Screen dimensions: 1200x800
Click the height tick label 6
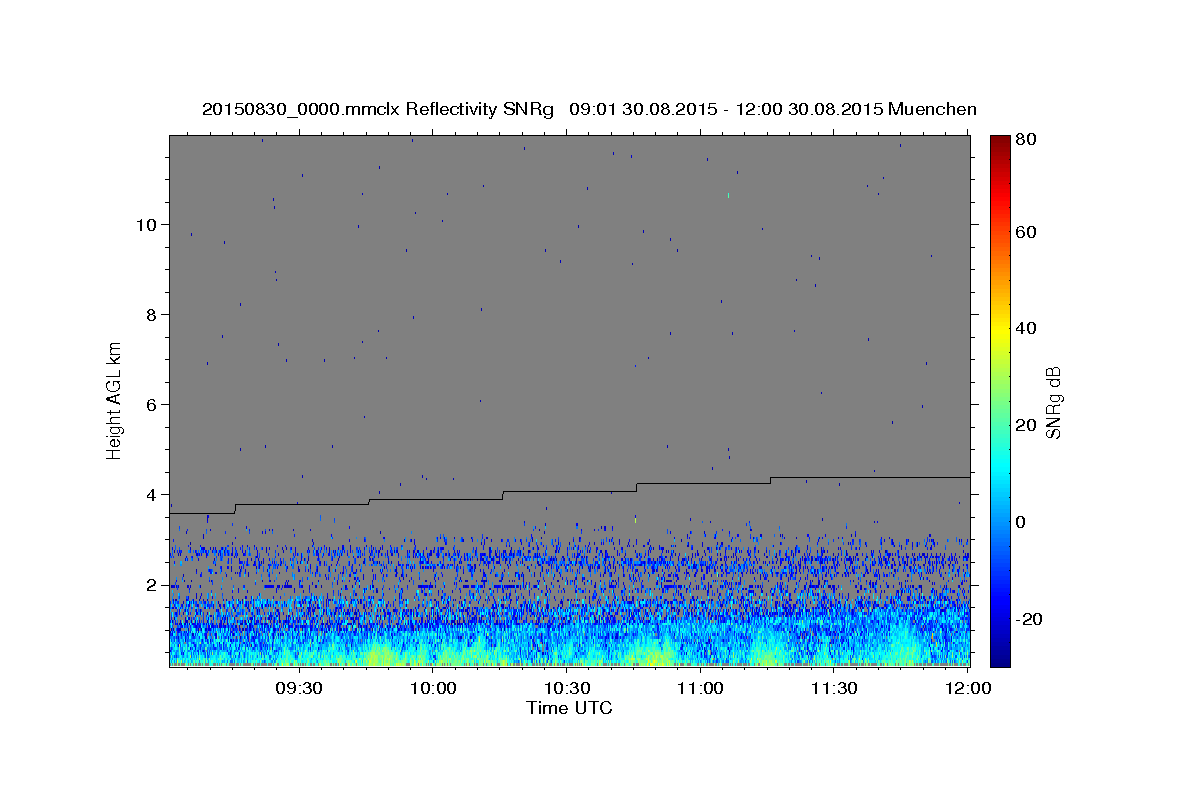(x=150, y=404)
